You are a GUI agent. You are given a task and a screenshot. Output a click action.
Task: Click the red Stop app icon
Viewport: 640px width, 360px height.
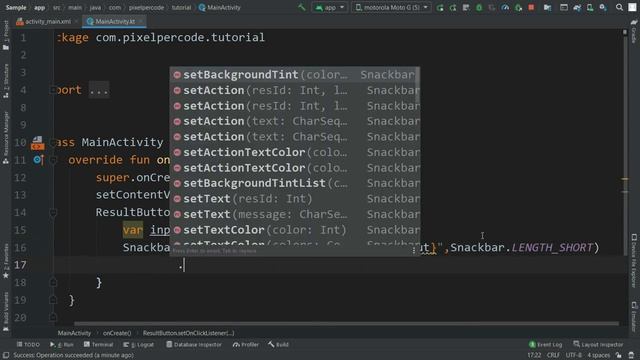point(531,7)
